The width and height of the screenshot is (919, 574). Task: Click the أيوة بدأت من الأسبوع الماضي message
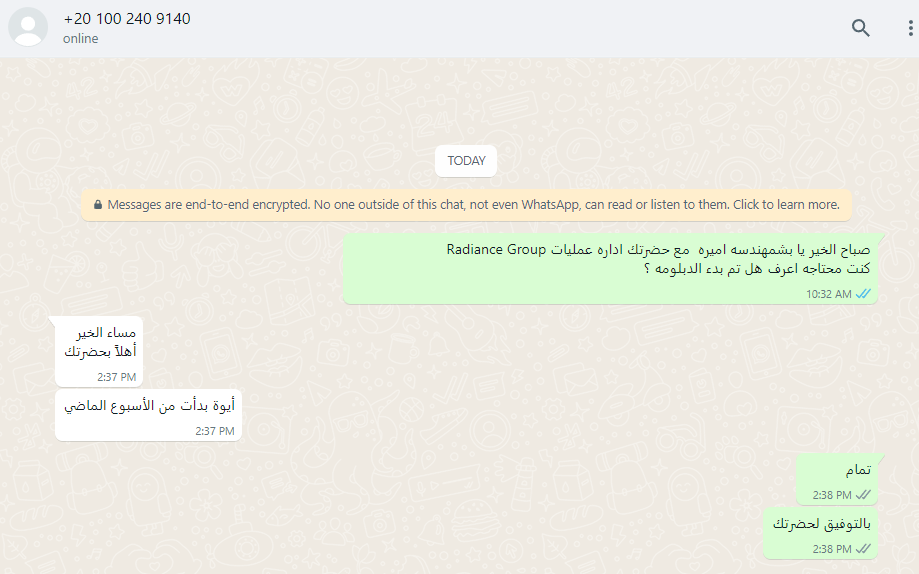[x=148, y=415]
